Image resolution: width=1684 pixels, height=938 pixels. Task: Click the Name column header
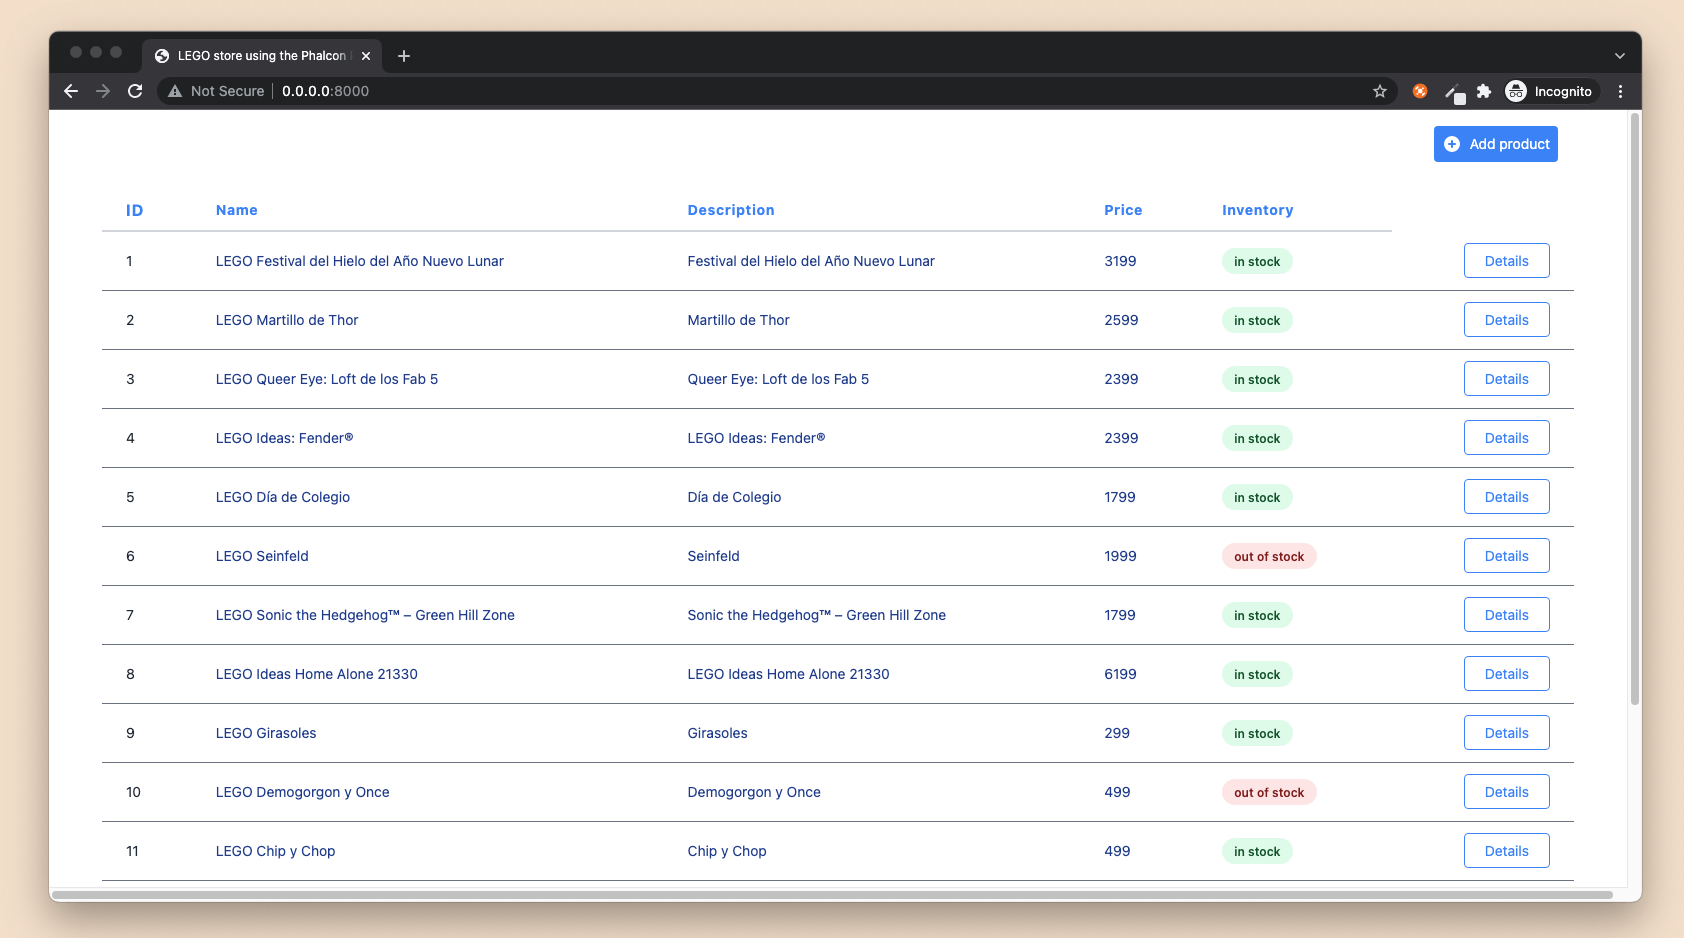(x=237, y=210)
